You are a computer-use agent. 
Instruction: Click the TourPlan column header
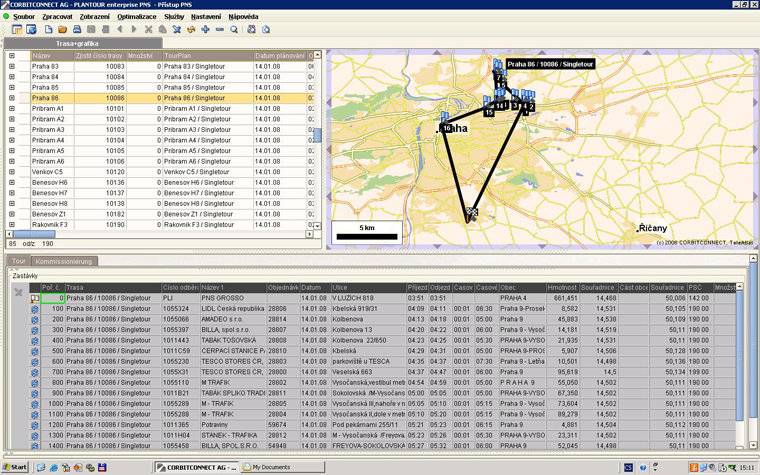pyautogui.click(x=207, y=56)
